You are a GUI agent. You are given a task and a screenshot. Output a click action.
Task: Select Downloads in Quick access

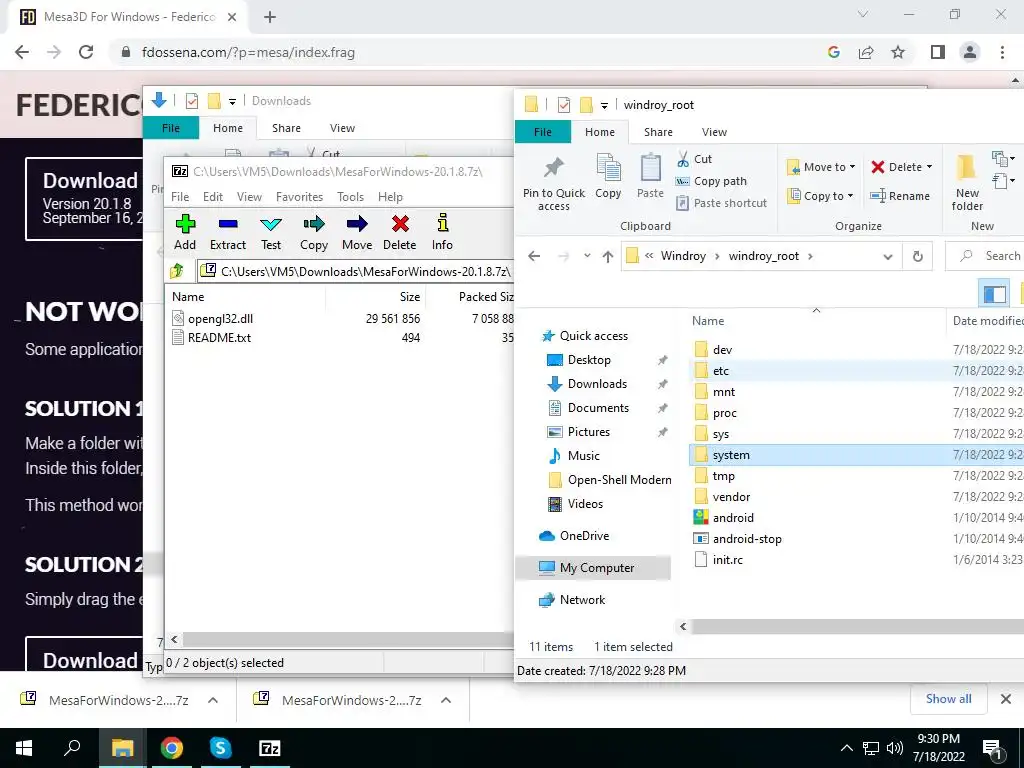[x=597, y=384]
